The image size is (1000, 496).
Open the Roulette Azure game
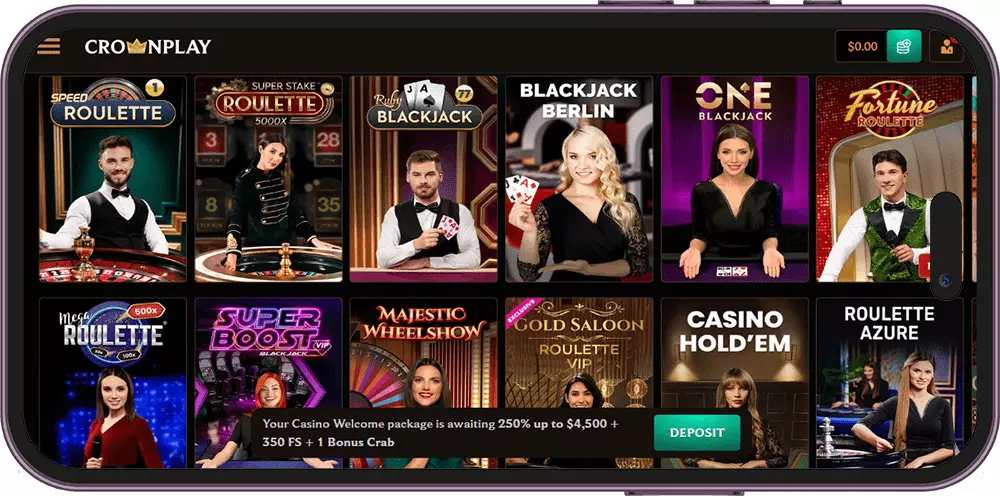[890, 383]
